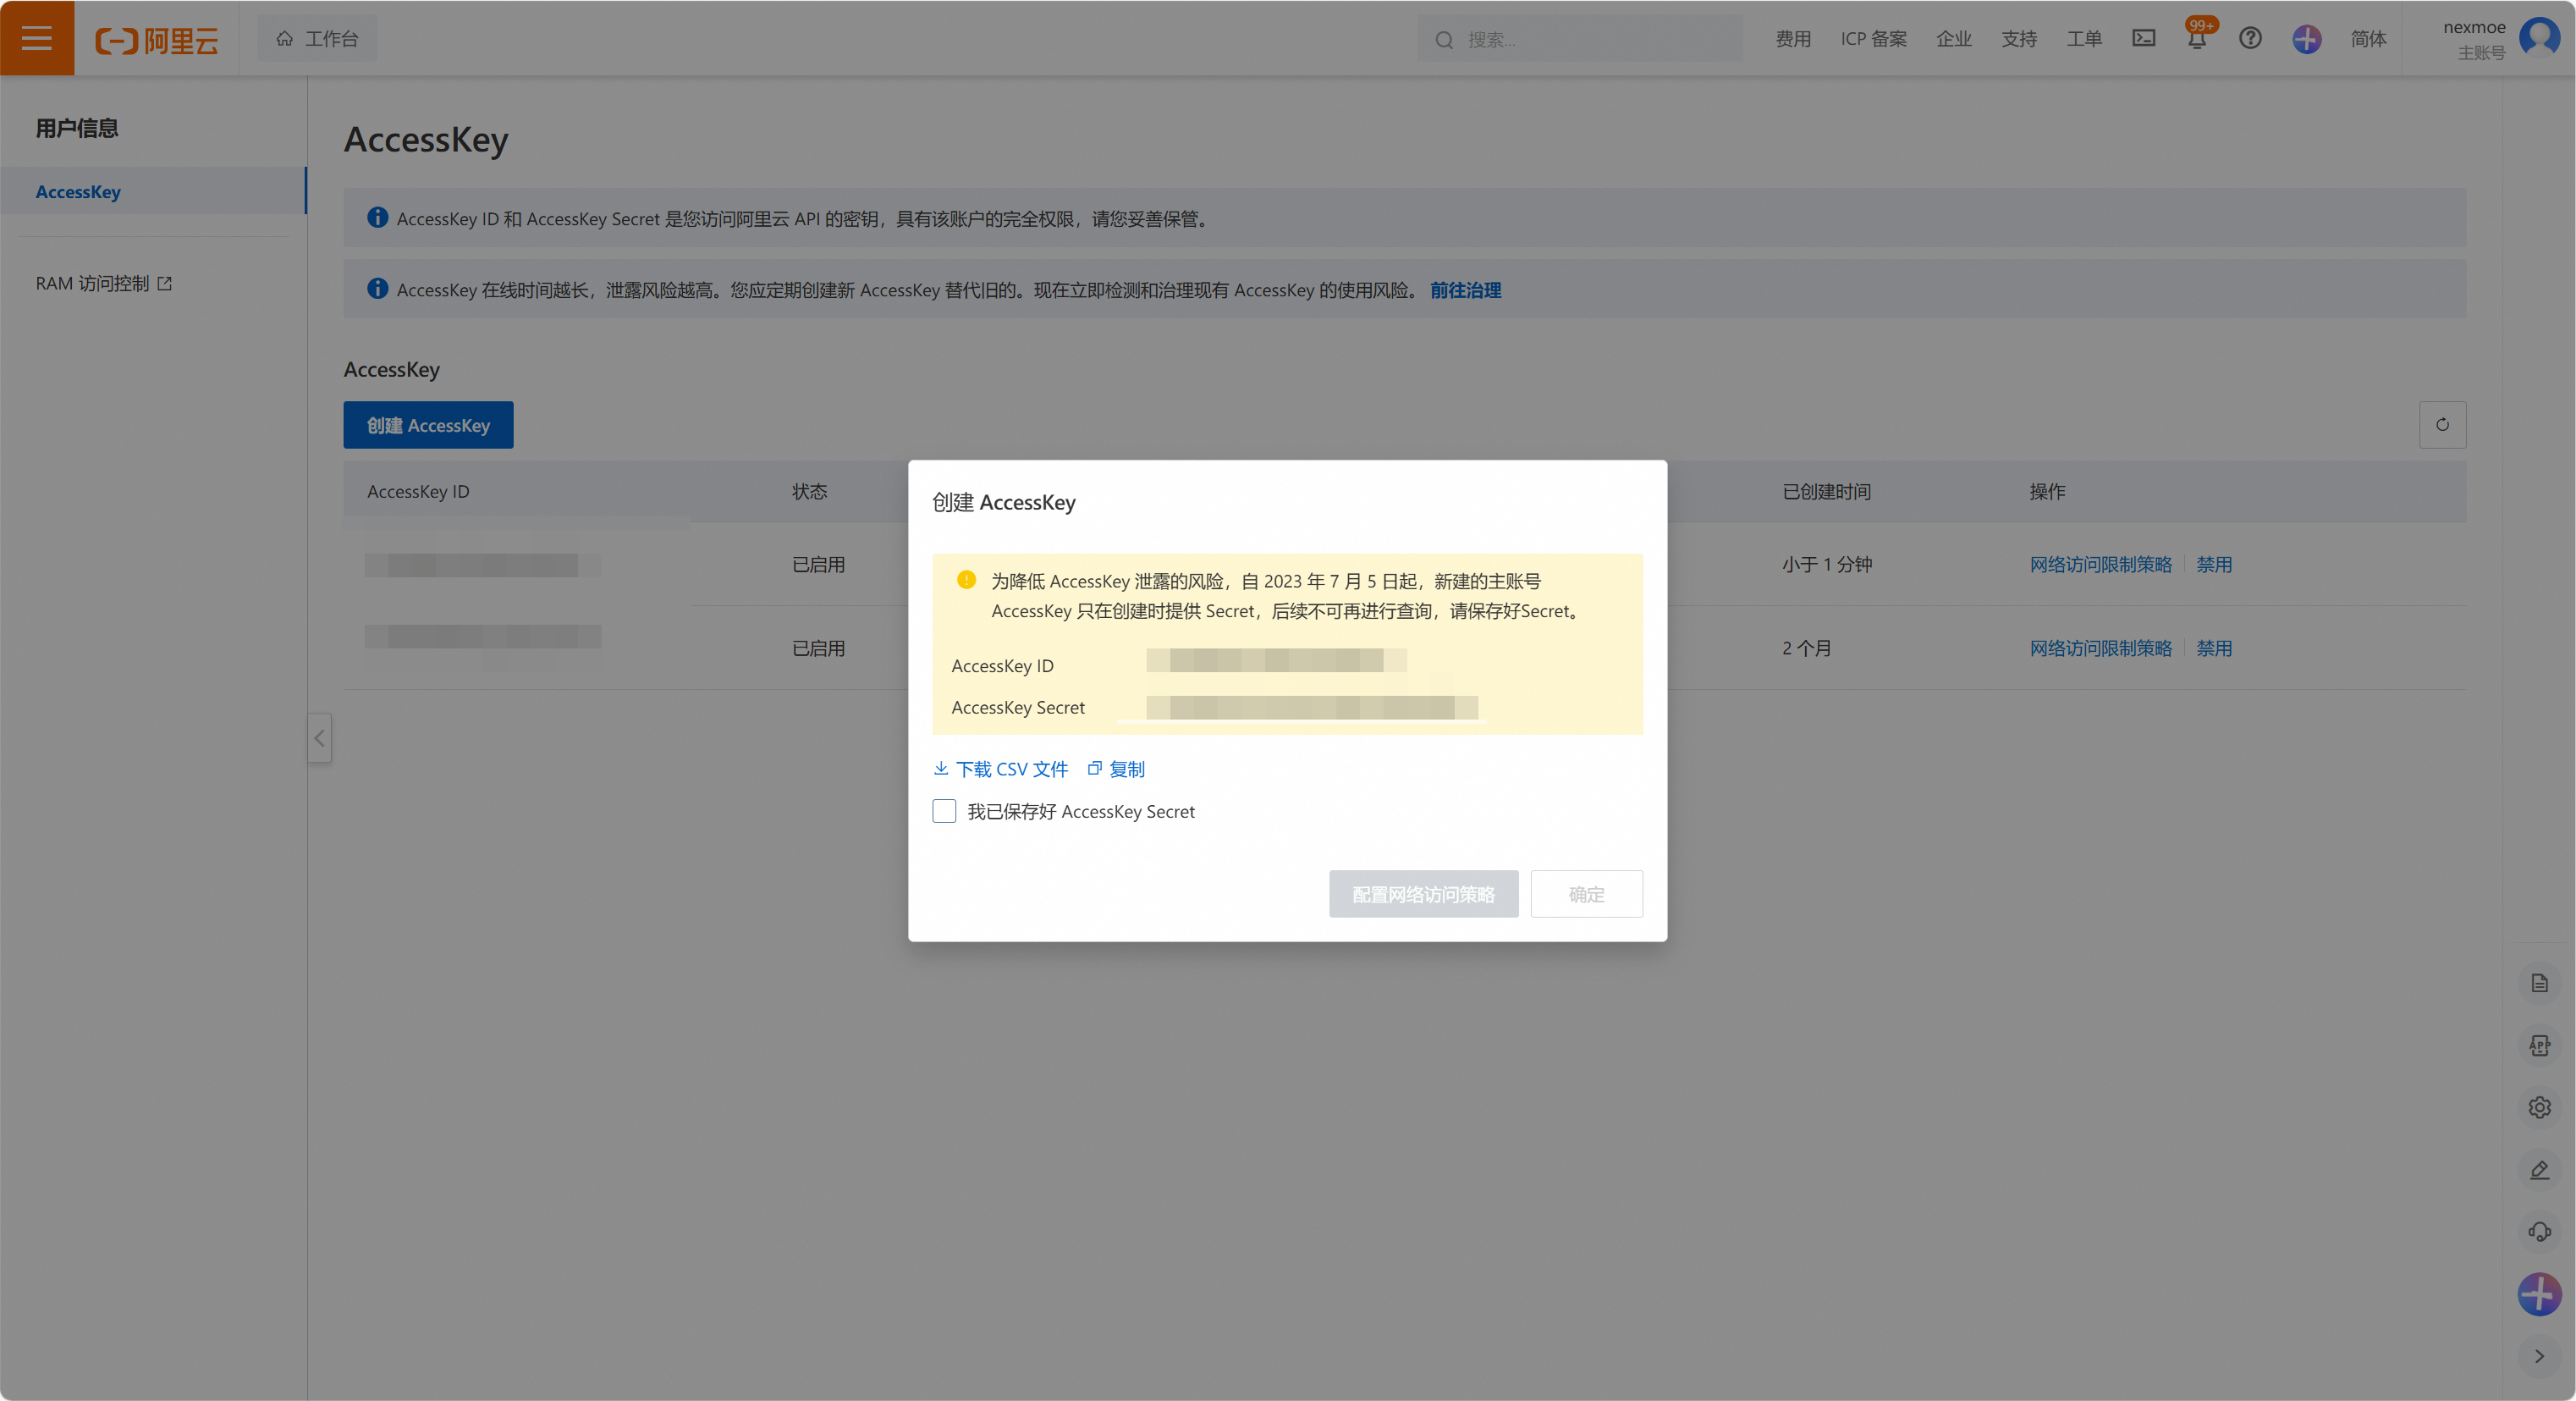Open notifications bell with 99+ badge
The width and height of the screenshot is (2576, 1401).
[2196, 40]
